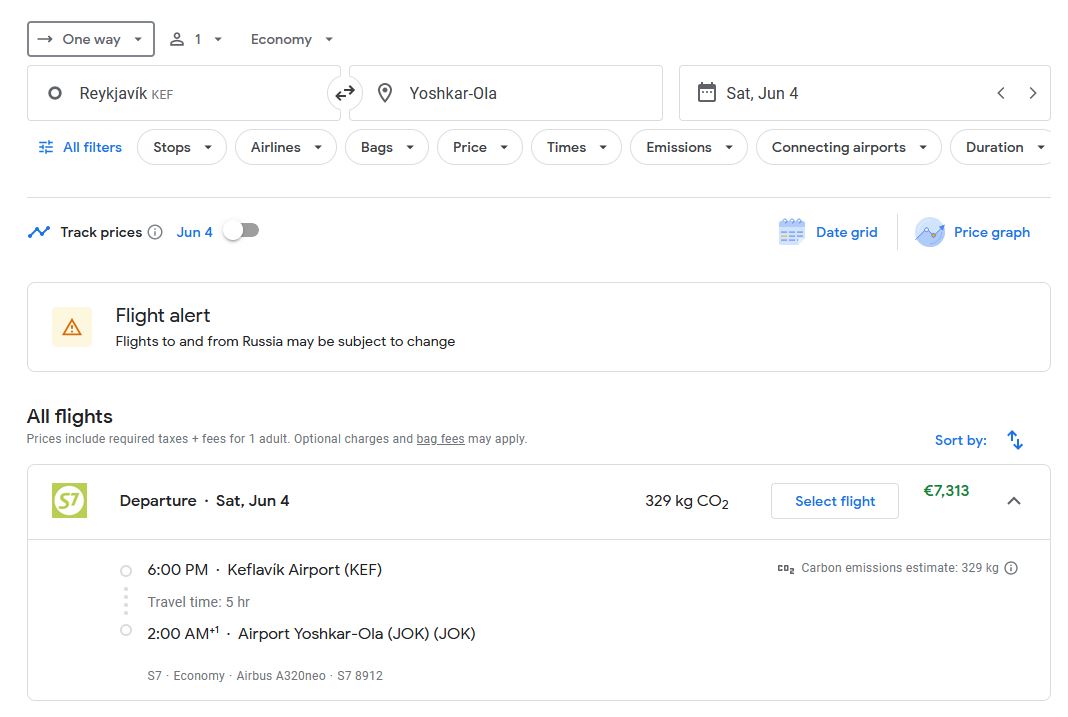The height and width of the screenshot is (717, 1068).
Task: Click the CO2 icon beside emissions estimate
Action: pyautogui.click(x=786, y=569)
